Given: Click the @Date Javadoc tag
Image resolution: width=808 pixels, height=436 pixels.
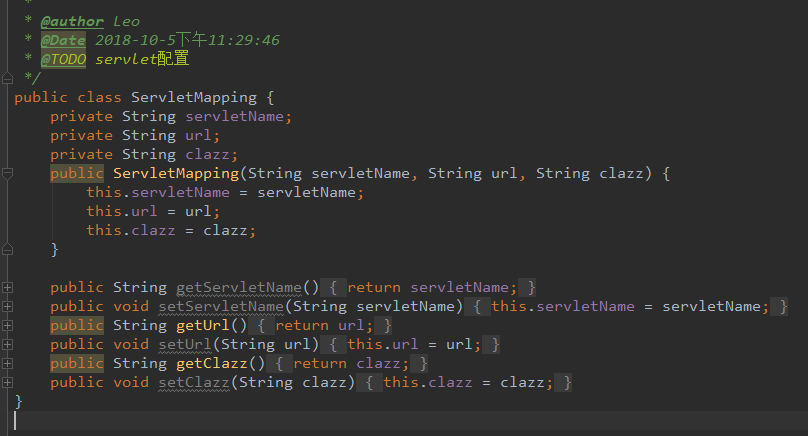Looking at the screenshot, I should (x=63, y=40).
